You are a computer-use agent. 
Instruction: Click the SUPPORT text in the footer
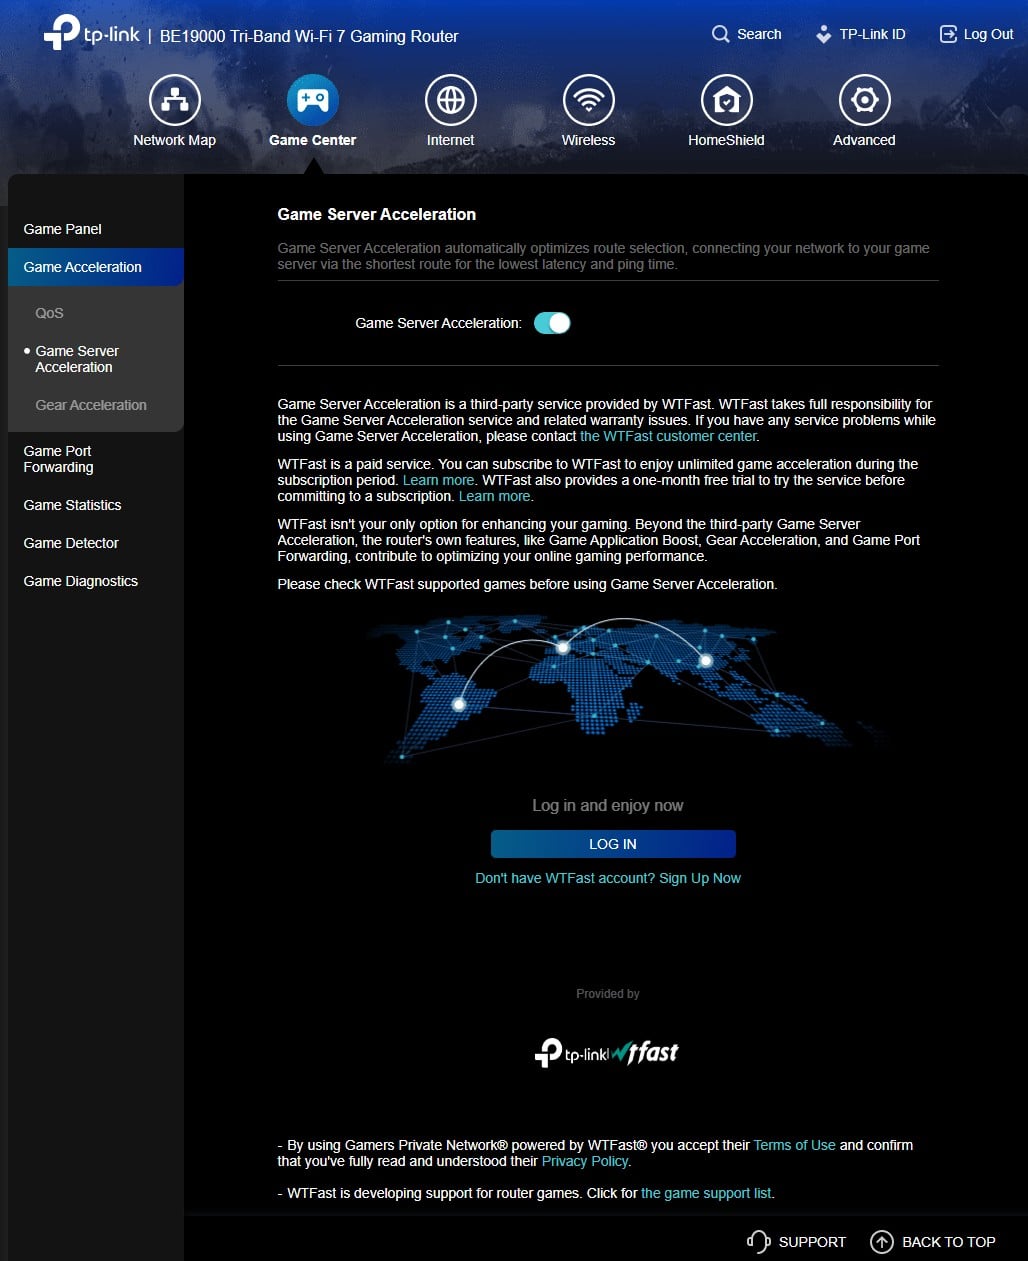(812, 1242)
